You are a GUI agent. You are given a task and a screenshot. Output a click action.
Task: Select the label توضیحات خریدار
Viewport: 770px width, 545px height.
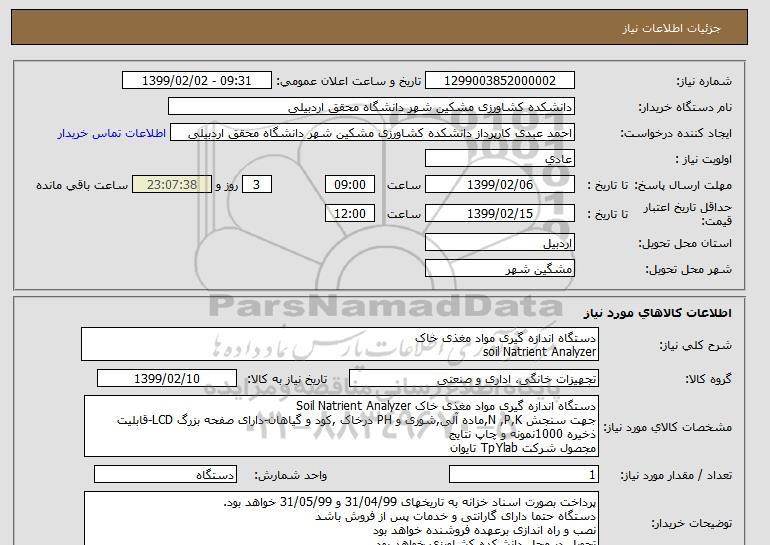(x=692, y=523)
